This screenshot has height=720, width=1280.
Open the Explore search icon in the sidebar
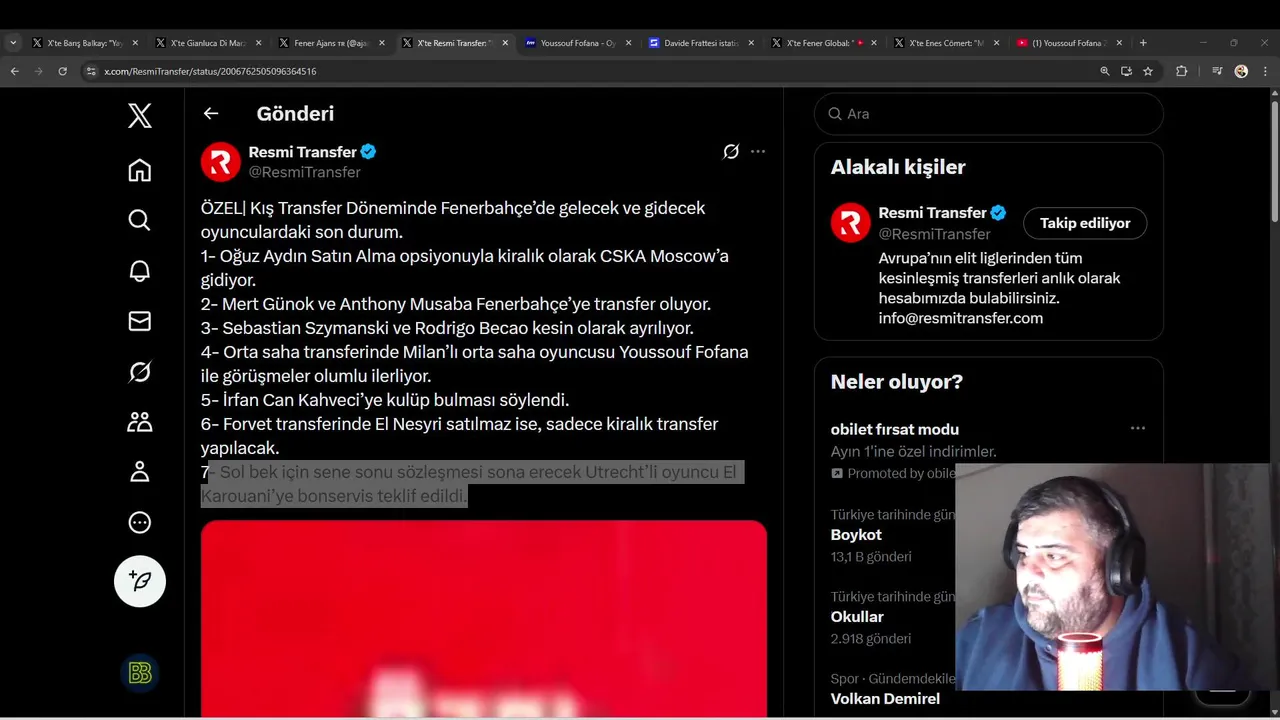140,220
